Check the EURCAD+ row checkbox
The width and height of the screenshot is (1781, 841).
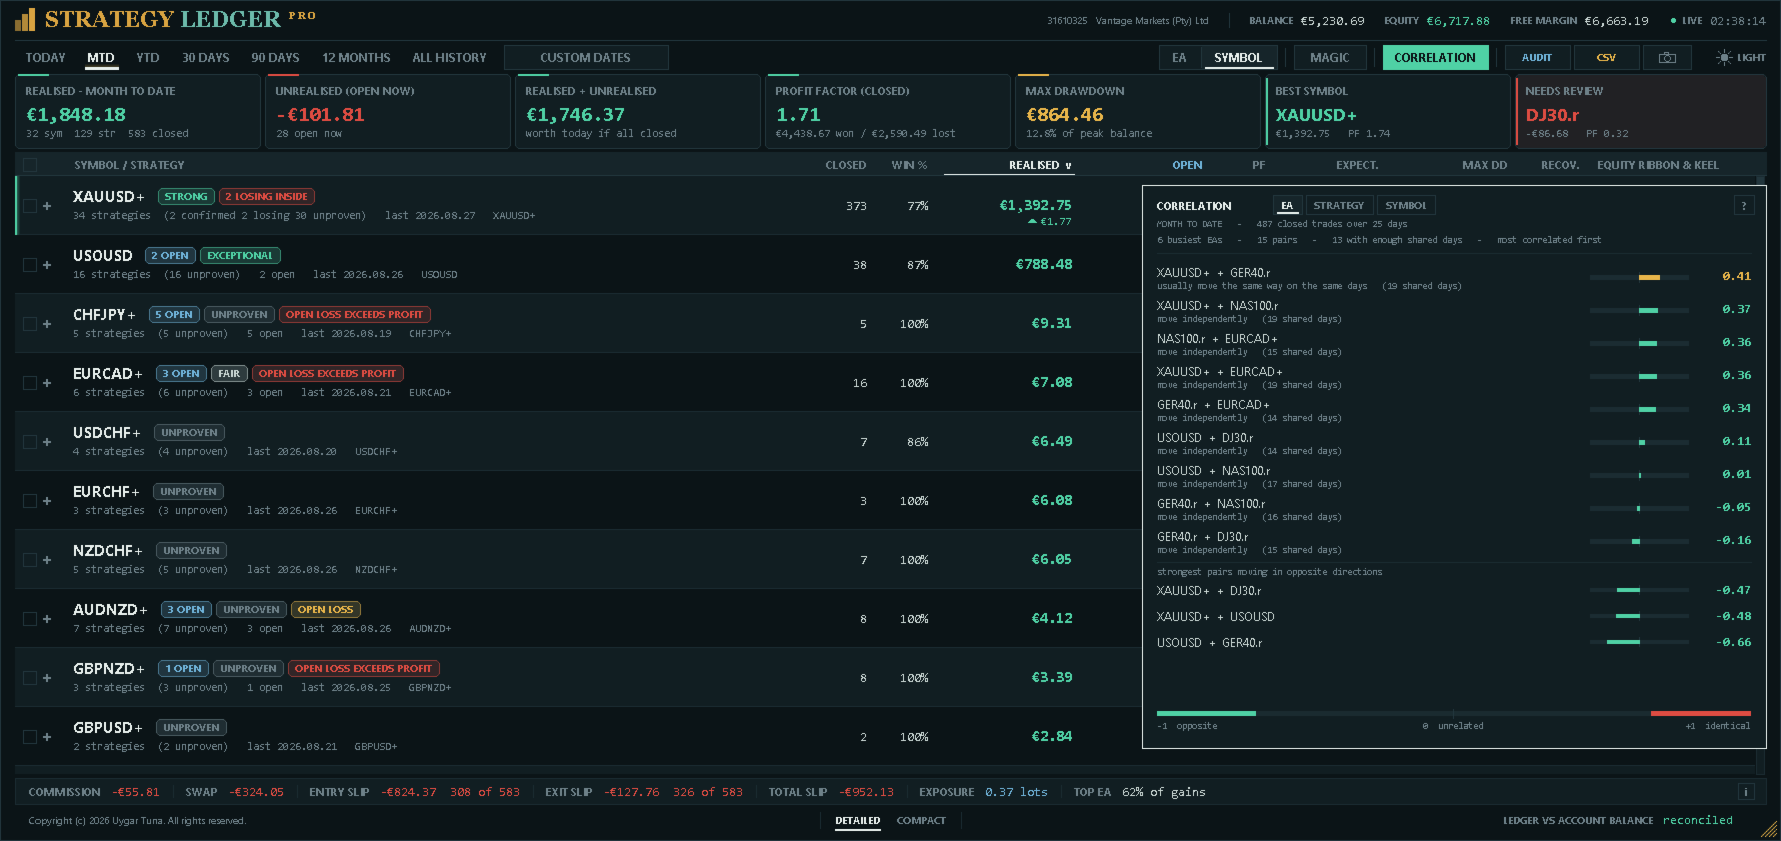tap(30, 383)
